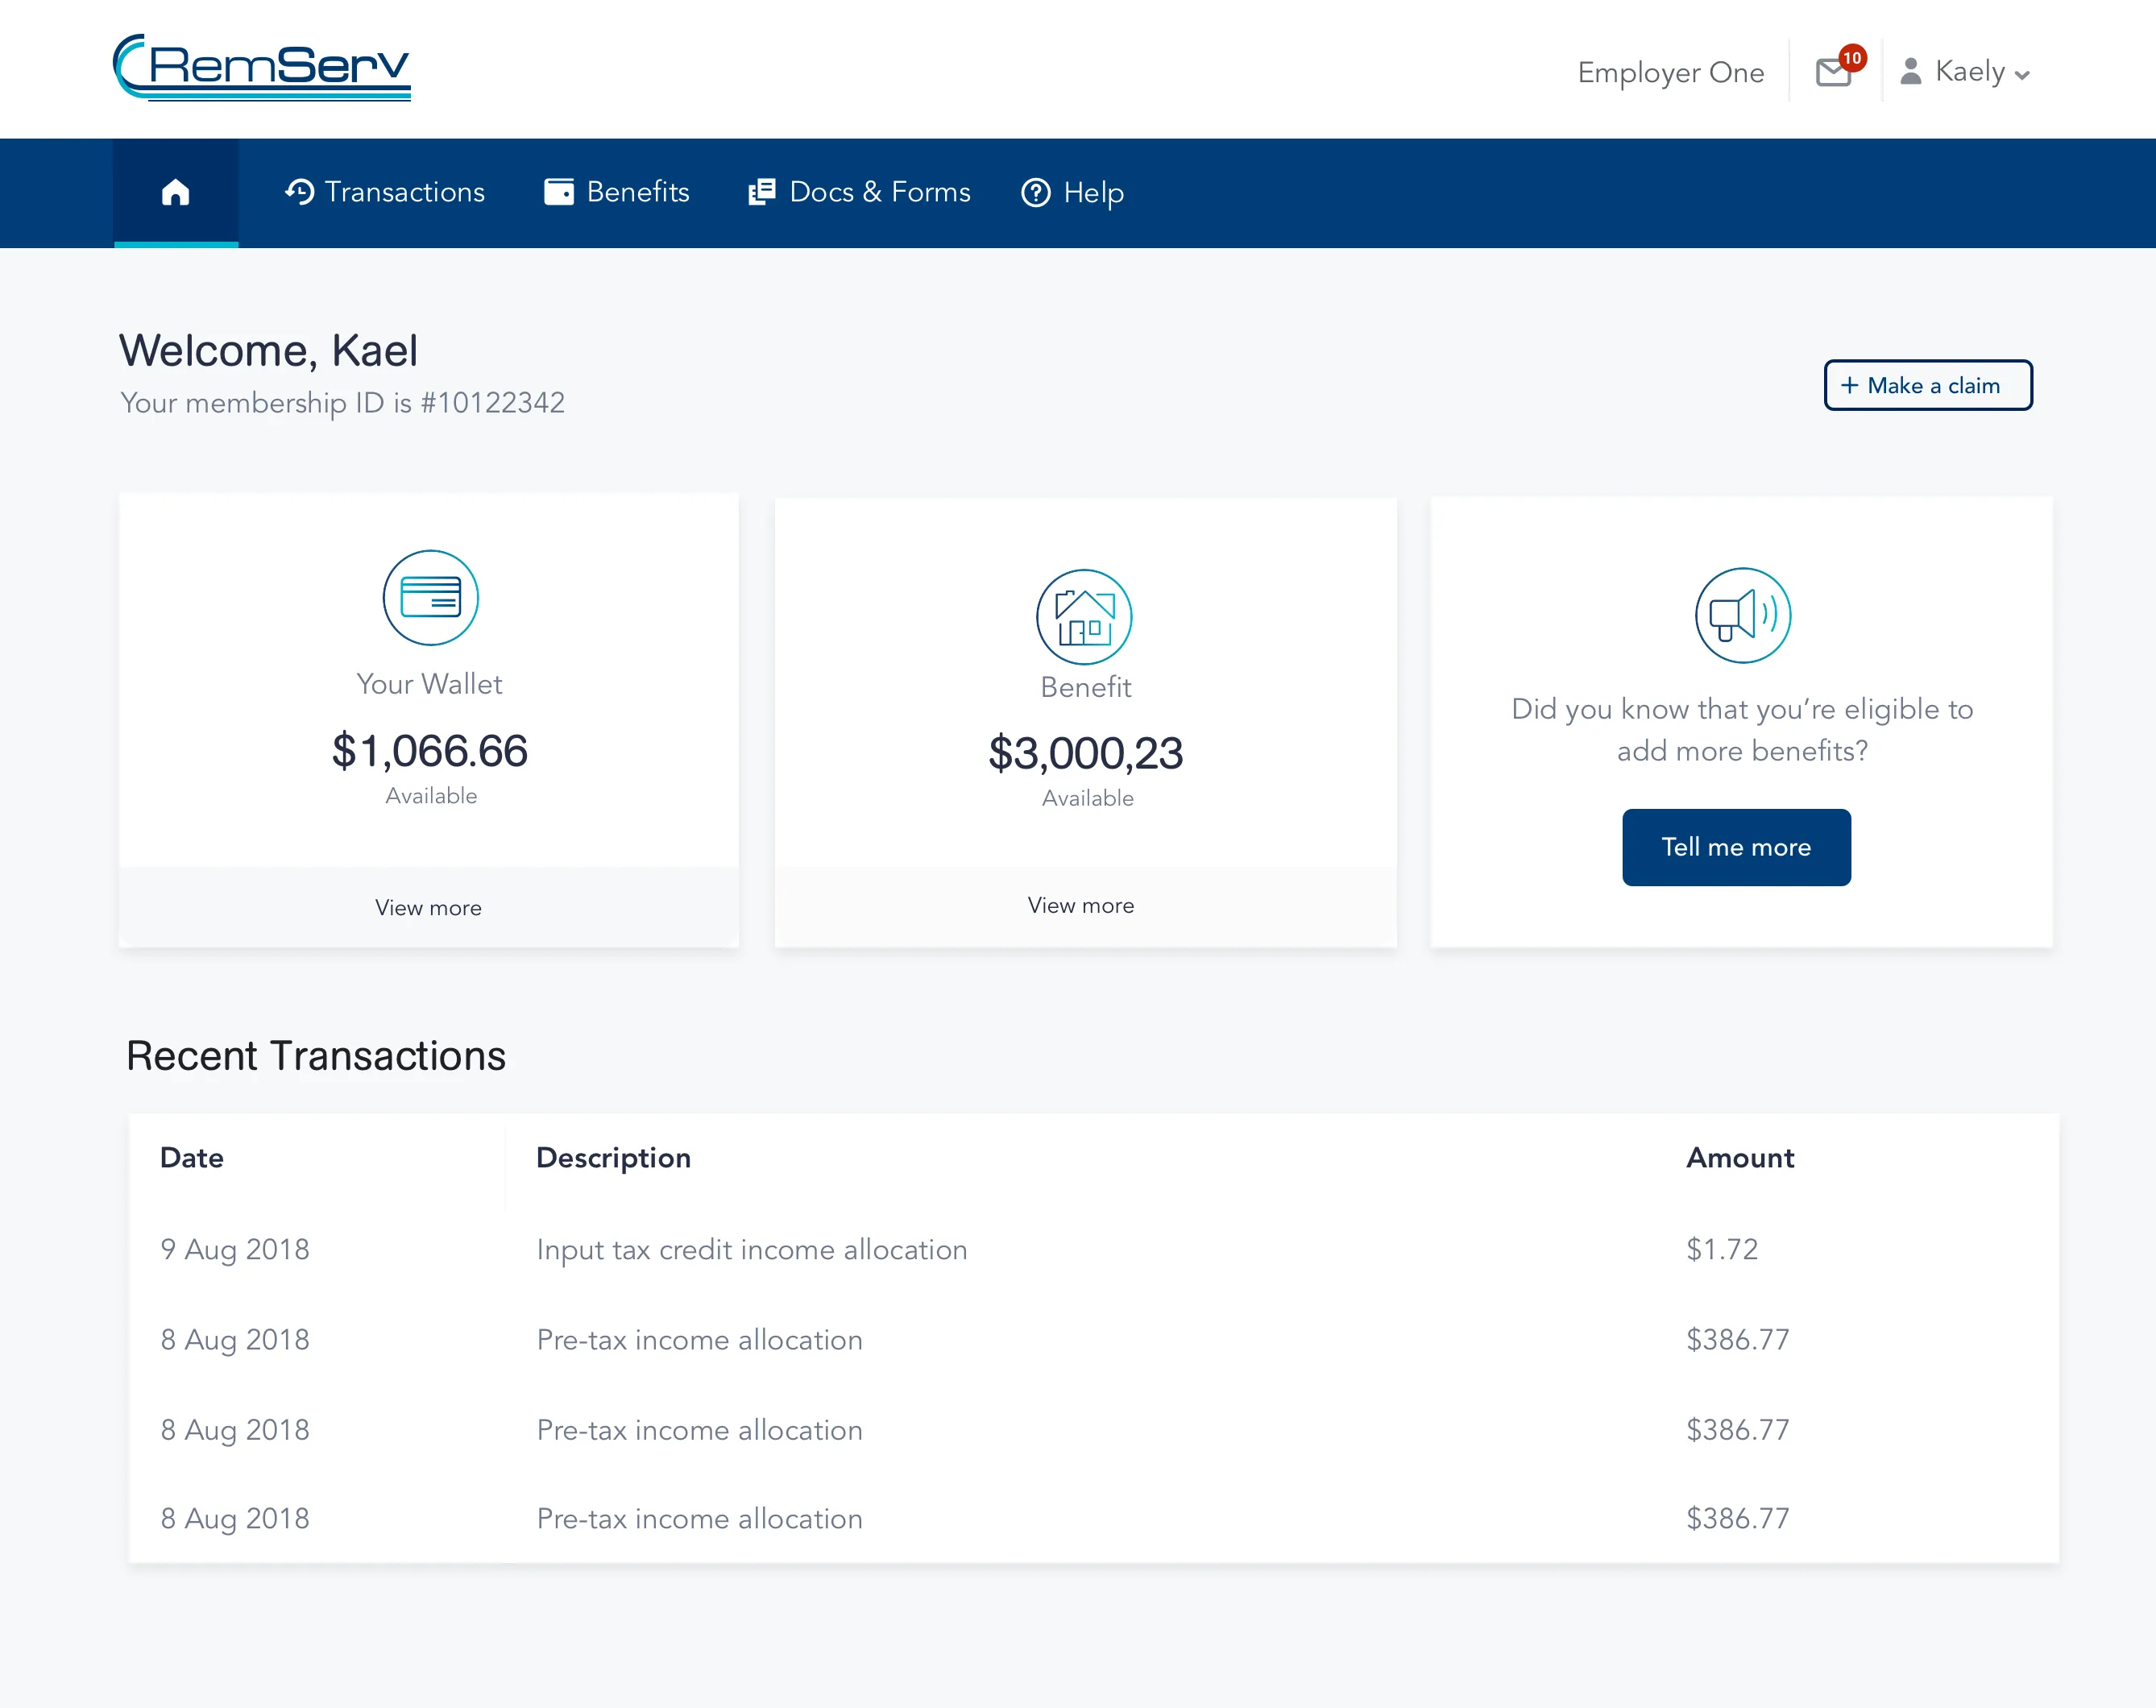
Task: Click View more under Benefit
Action: 1081,905
